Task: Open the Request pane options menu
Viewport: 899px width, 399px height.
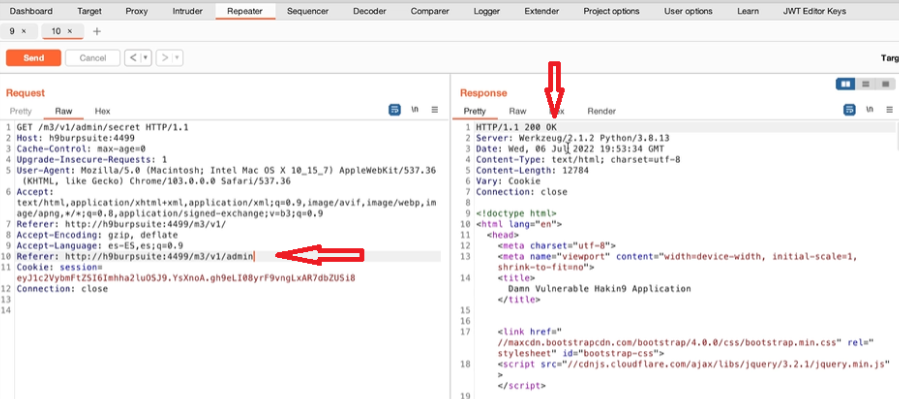Action: click(435, 110)
